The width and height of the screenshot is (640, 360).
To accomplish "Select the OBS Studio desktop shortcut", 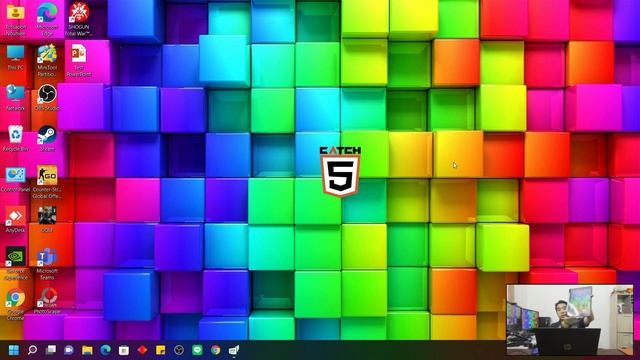I will (47, 98).
